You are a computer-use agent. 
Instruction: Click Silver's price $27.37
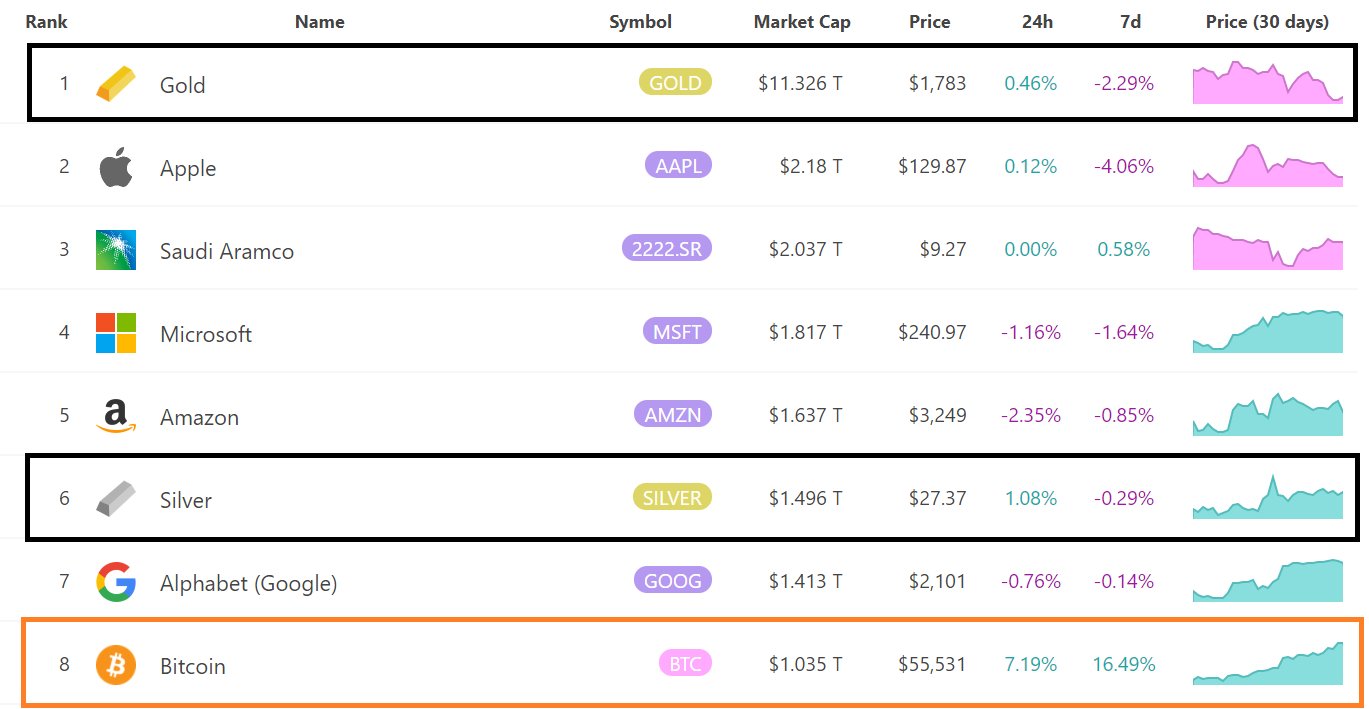click(940, 498)
